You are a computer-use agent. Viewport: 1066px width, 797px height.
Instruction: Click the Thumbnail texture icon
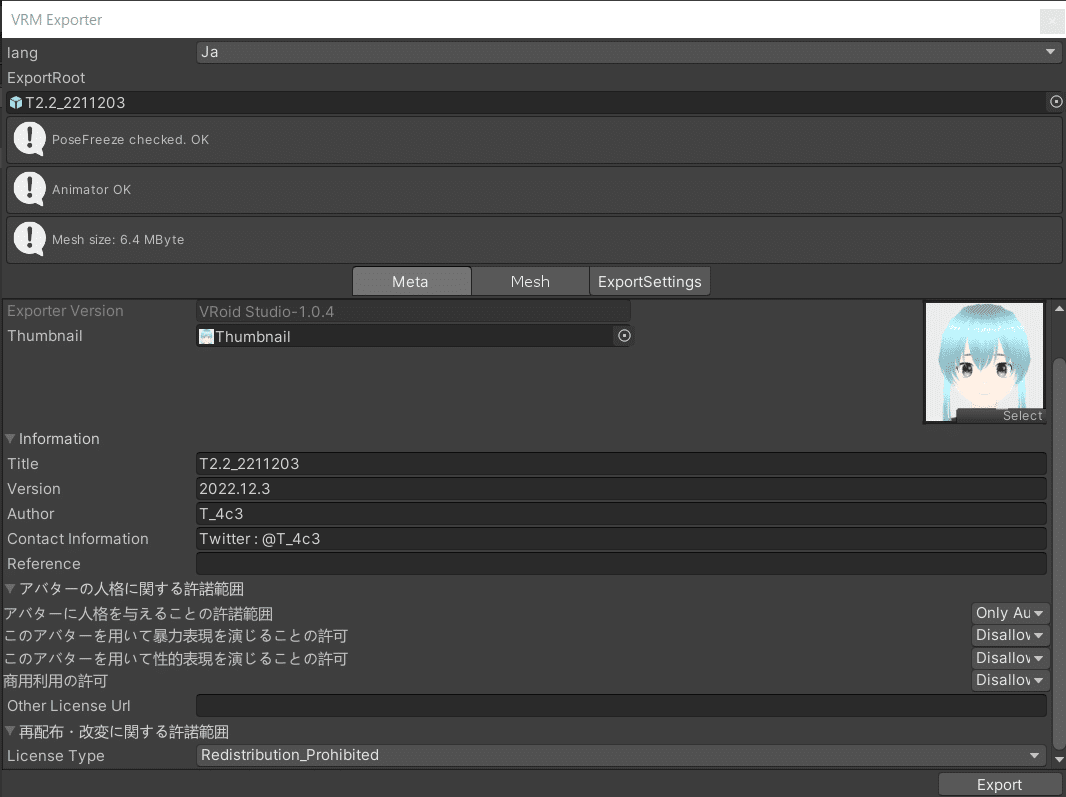pyautogui.click(x=205, y=336)
